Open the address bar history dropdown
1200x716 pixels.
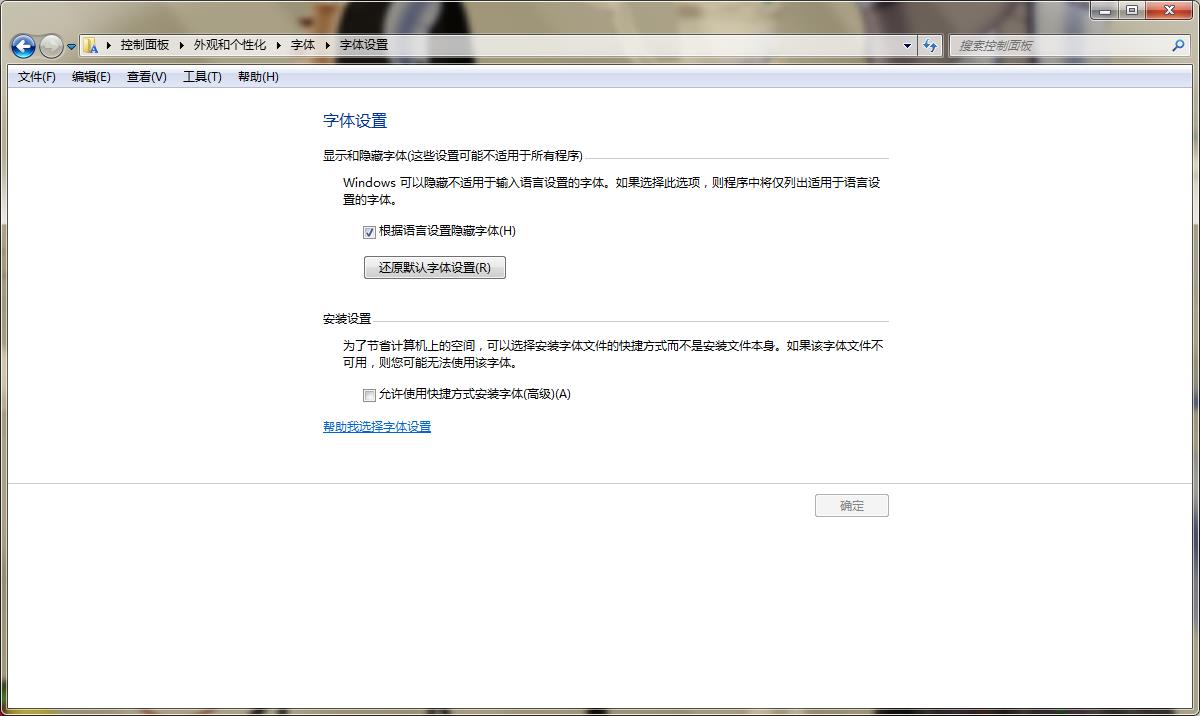point(906,45)
